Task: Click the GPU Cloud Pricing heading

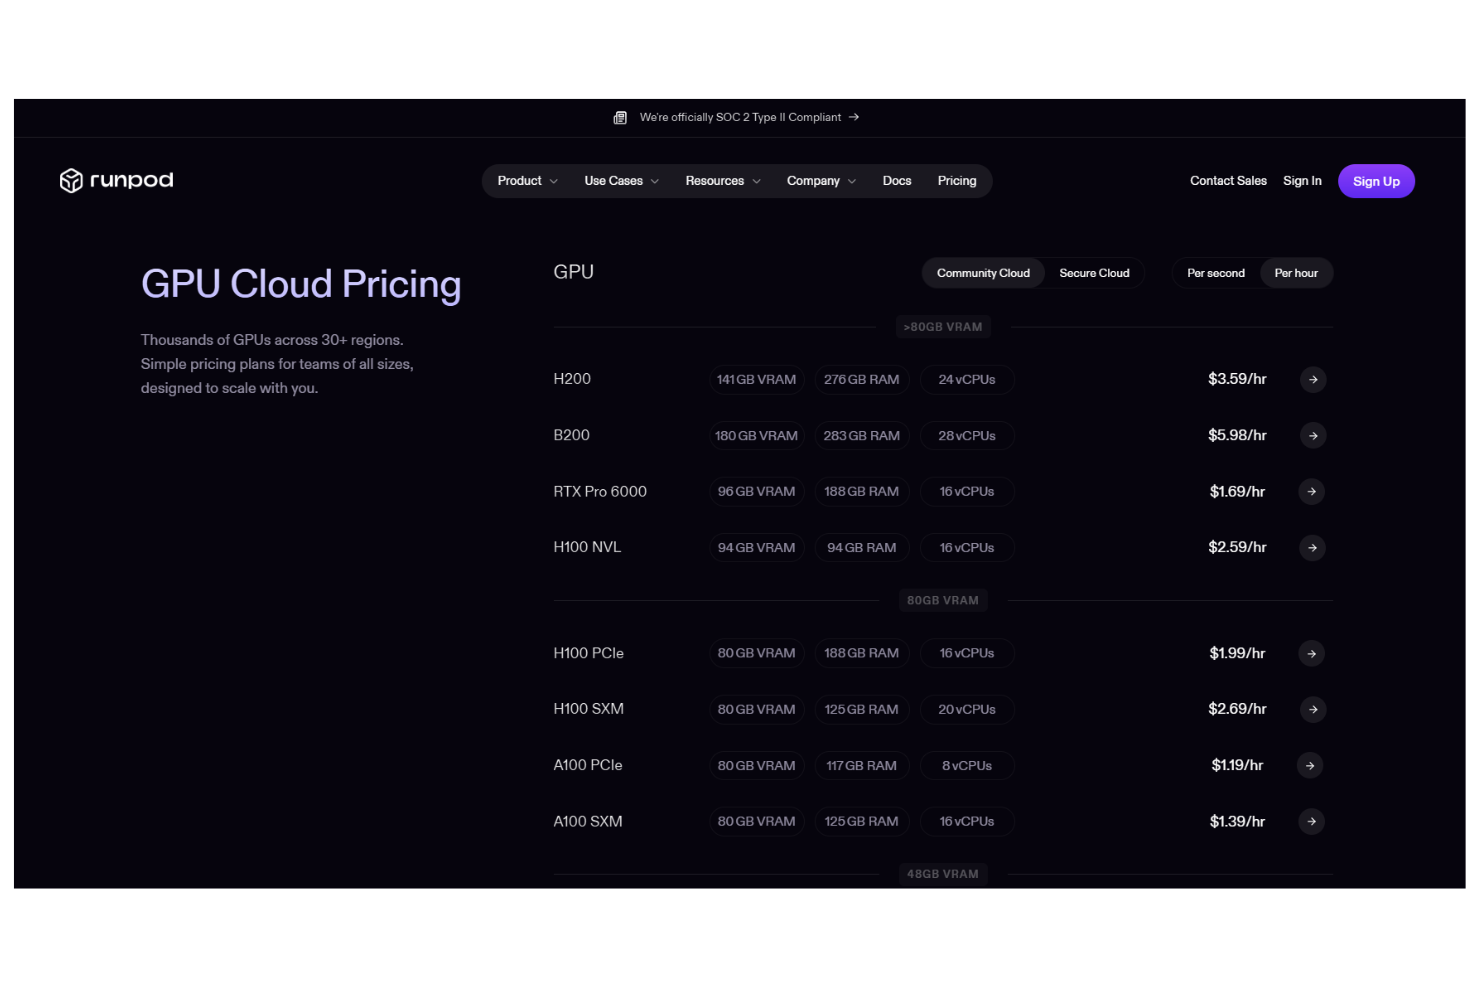Action: (301, 285)
